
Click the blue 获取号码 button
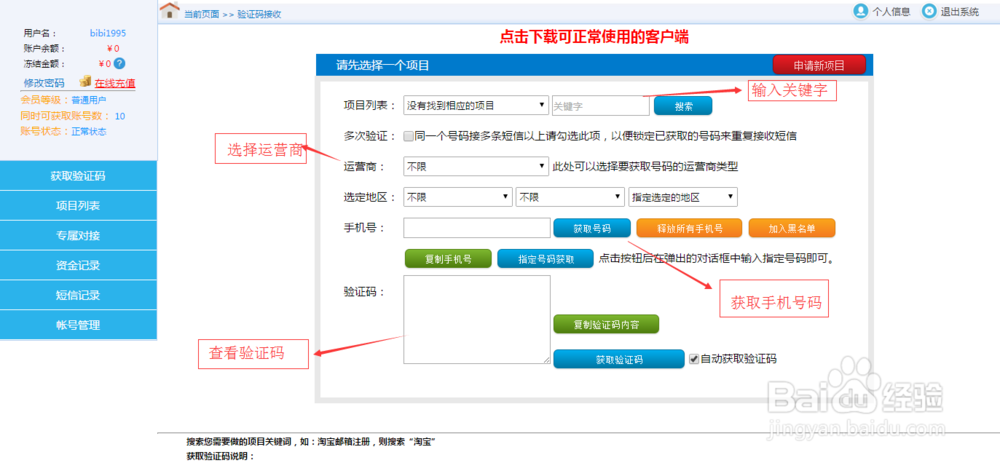pos(592,228)
